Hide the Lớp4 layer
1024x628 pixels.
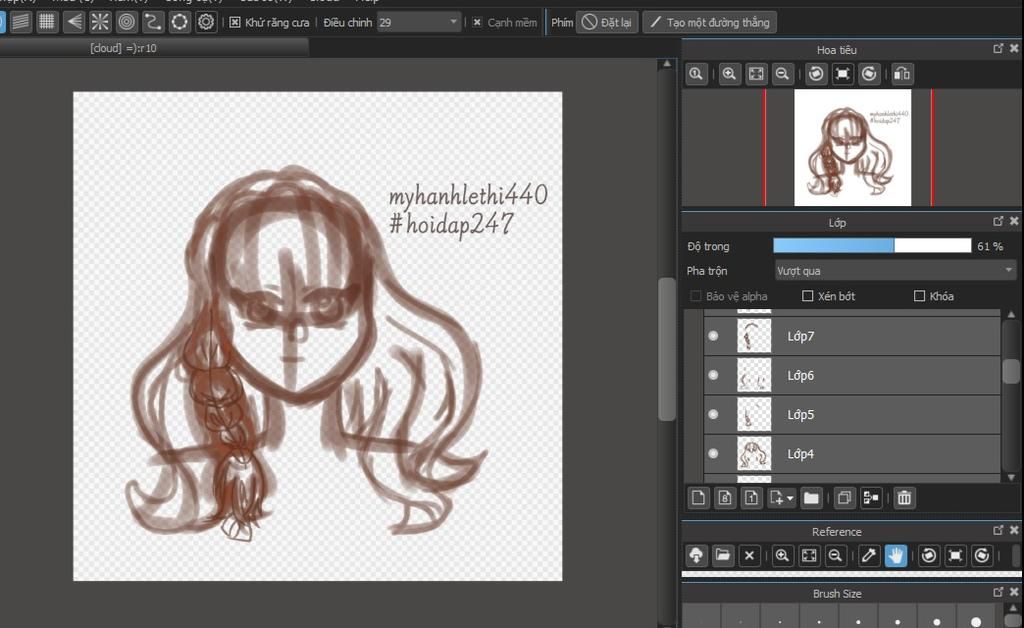(713, 453)
